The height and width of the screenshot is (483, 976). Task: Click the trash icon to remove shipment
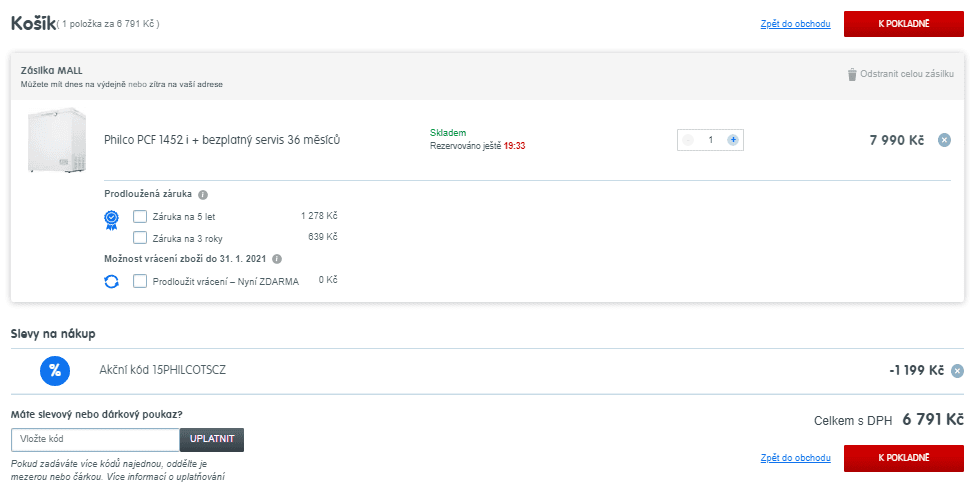click(x=852, y=75)
